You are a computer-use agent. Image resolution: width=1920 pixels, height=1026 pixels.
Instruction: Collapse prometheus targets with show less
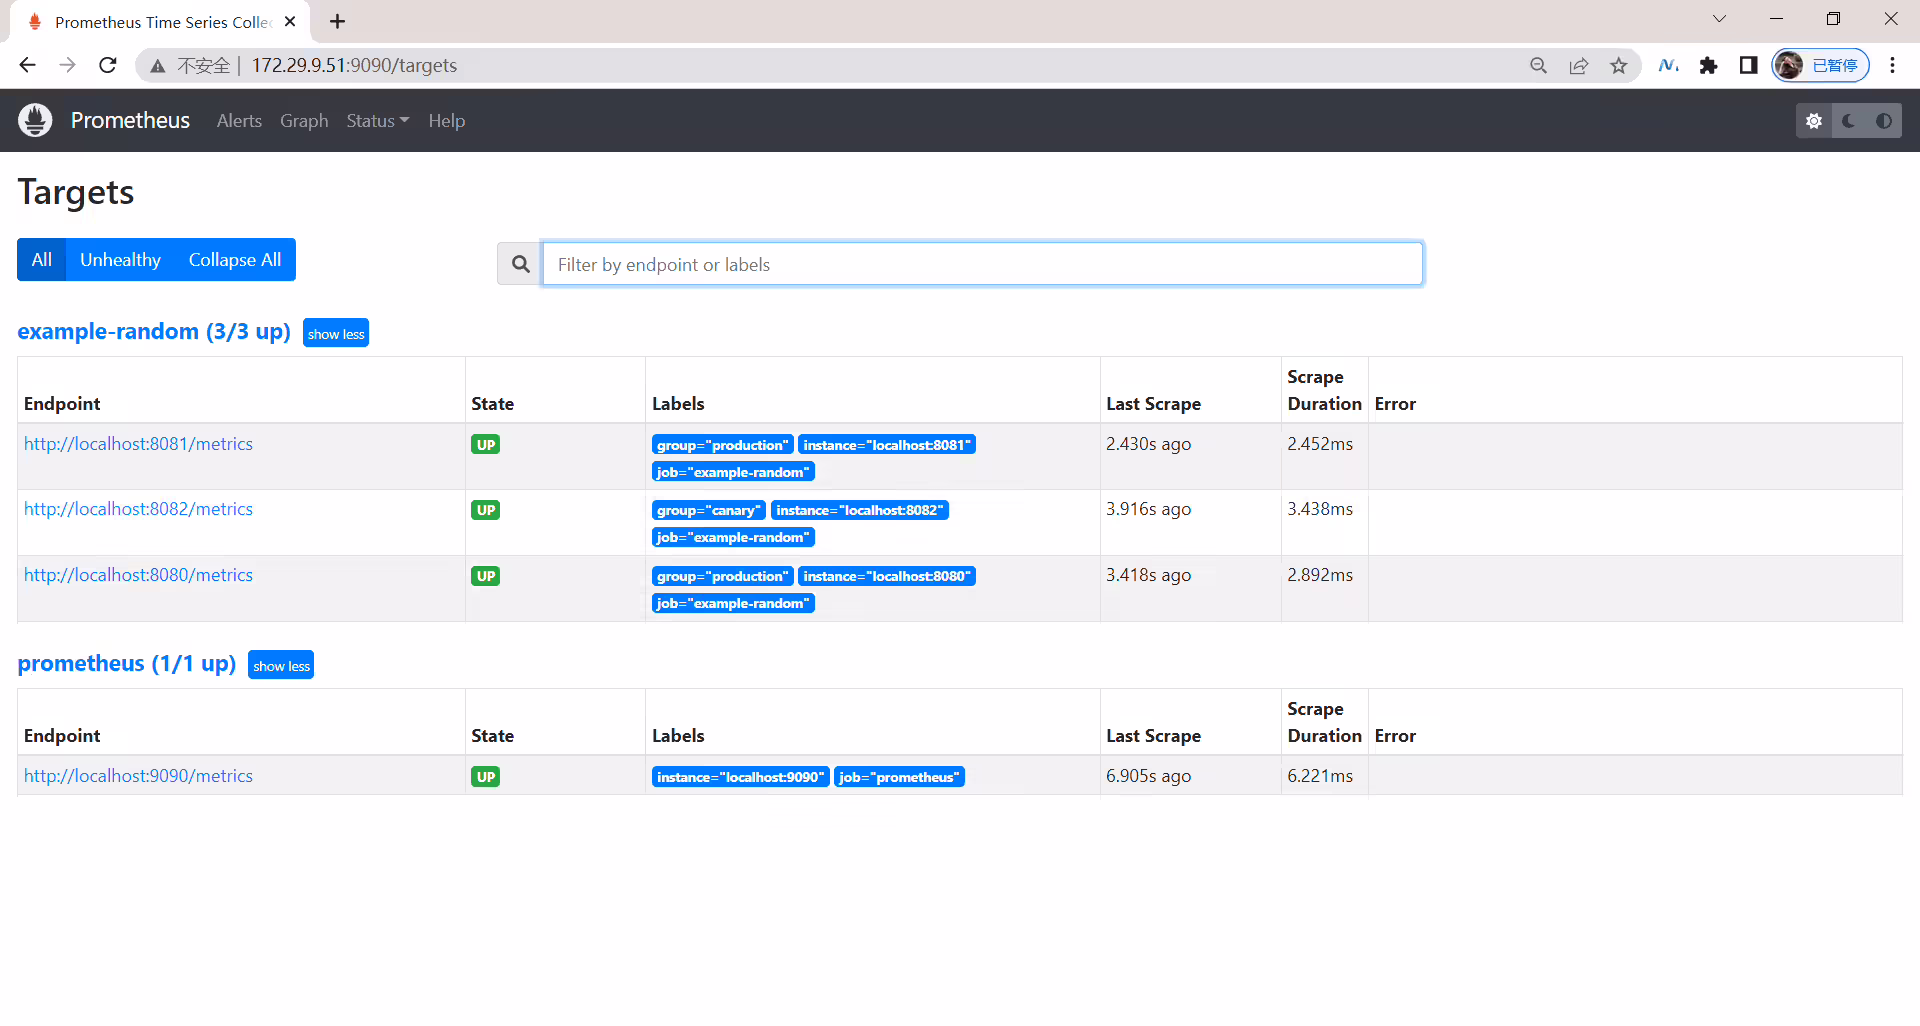point(281,665)
